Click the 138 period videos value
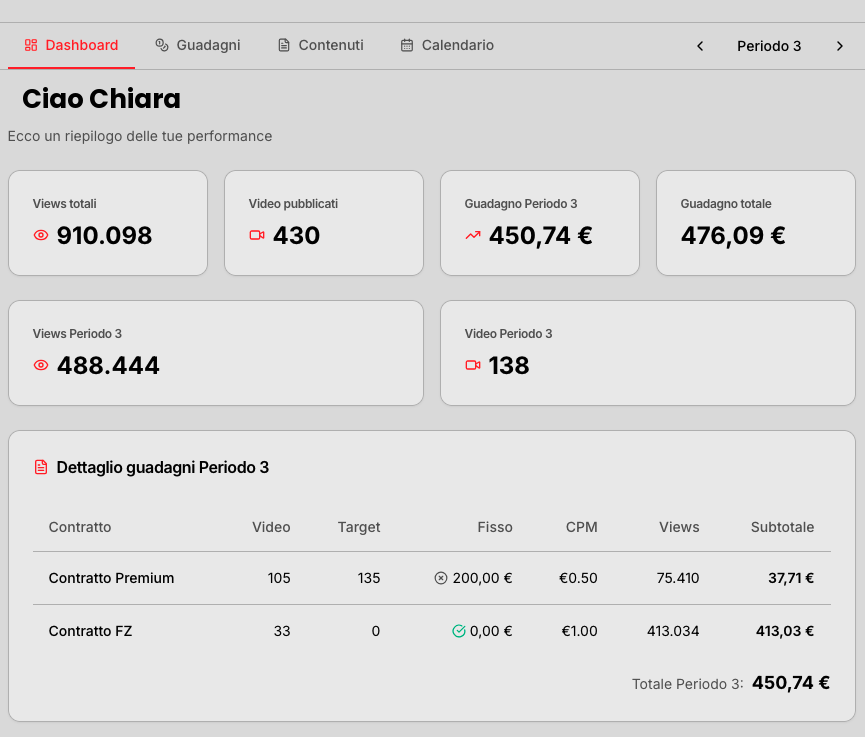This screenshot has height=737, width=865. point(509,365)
